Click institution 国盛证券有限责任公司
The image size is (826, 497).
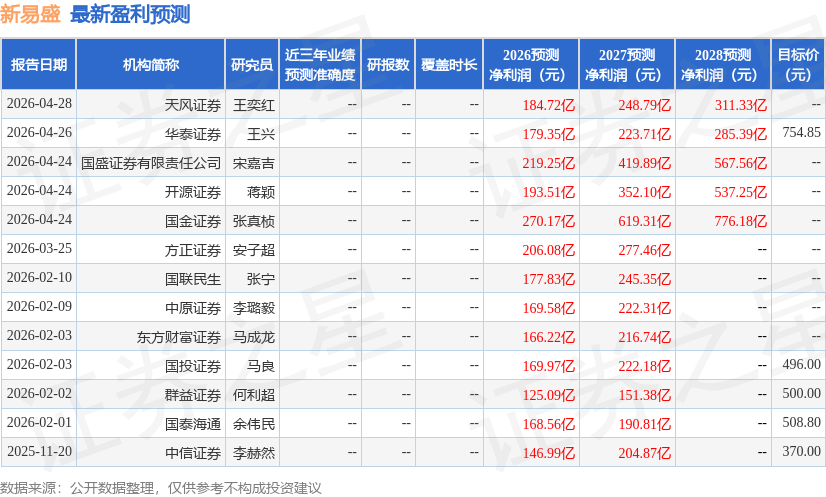pos(151,163)
